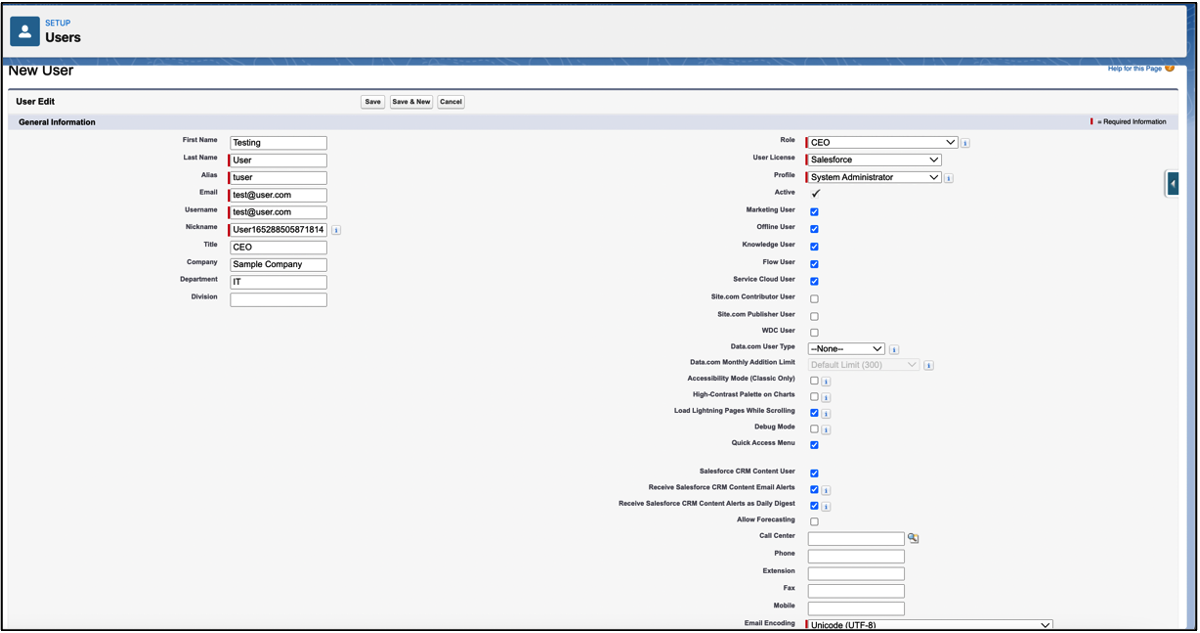Click the Fax input field
Viewport: 1200px width, 633px height.
pos(856,591)
